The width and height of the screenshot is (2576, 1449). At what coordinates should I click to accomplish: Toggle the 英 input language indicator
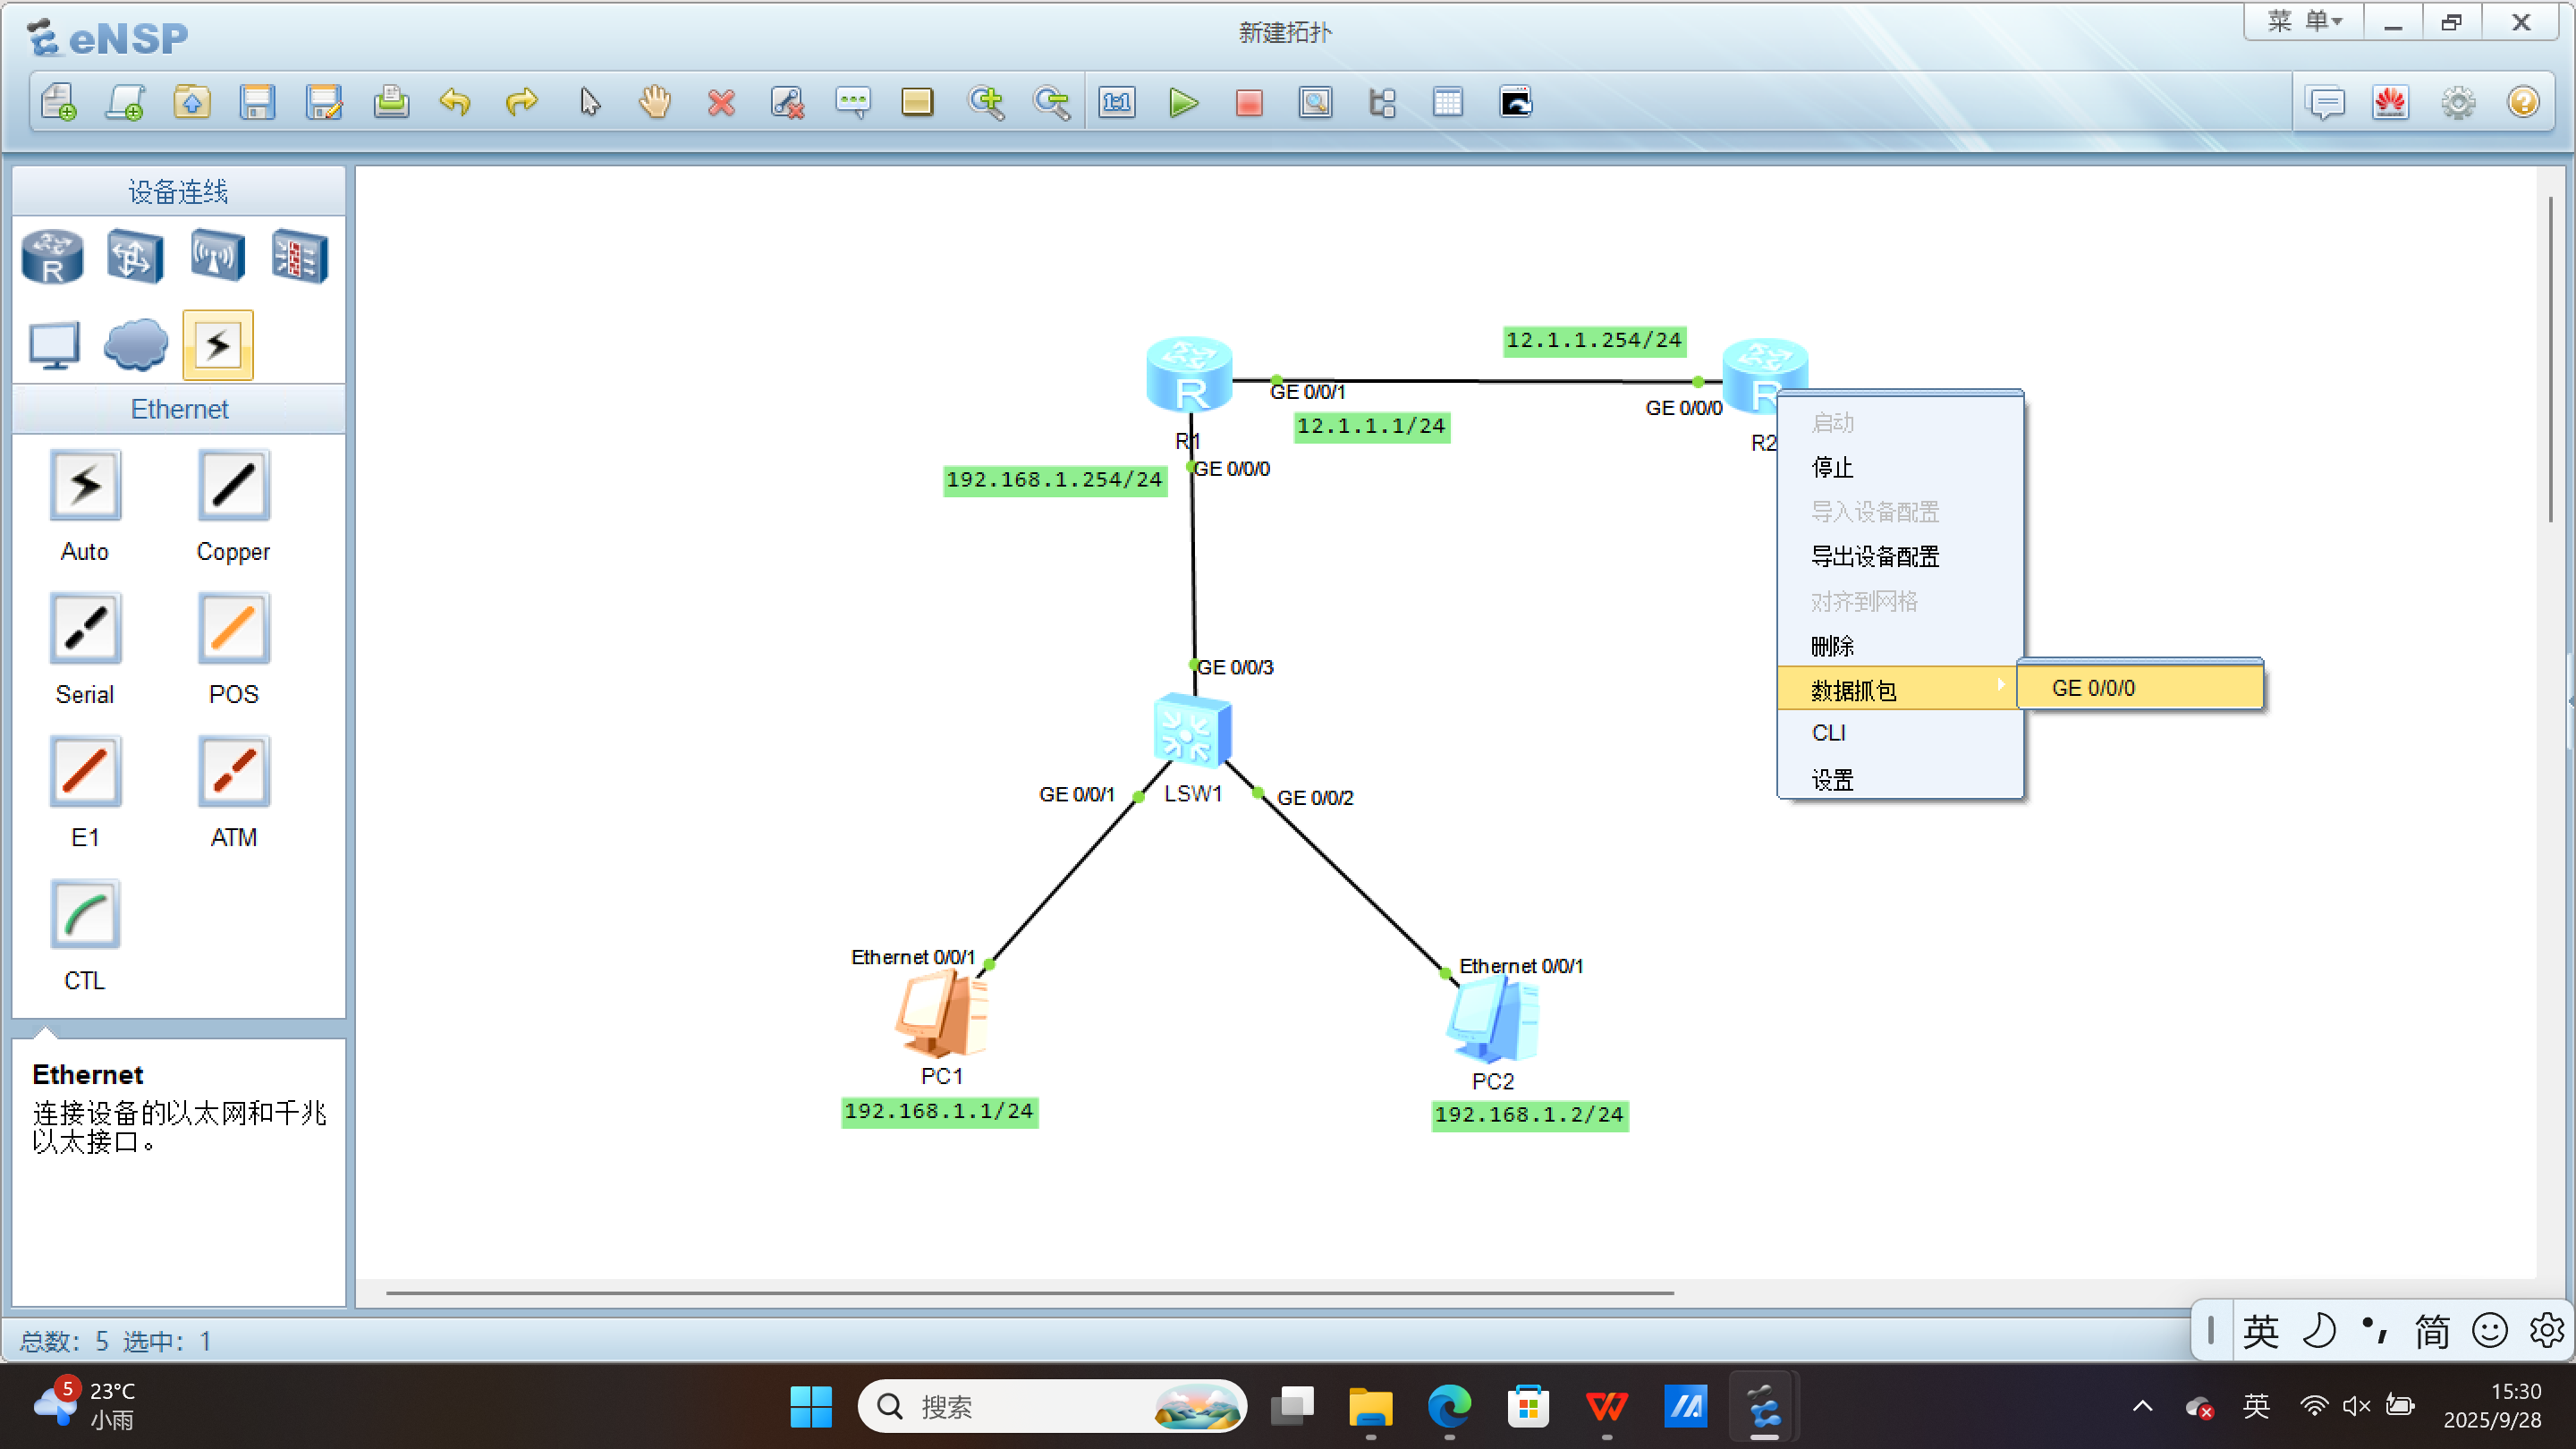[x=2256, y=1406]
